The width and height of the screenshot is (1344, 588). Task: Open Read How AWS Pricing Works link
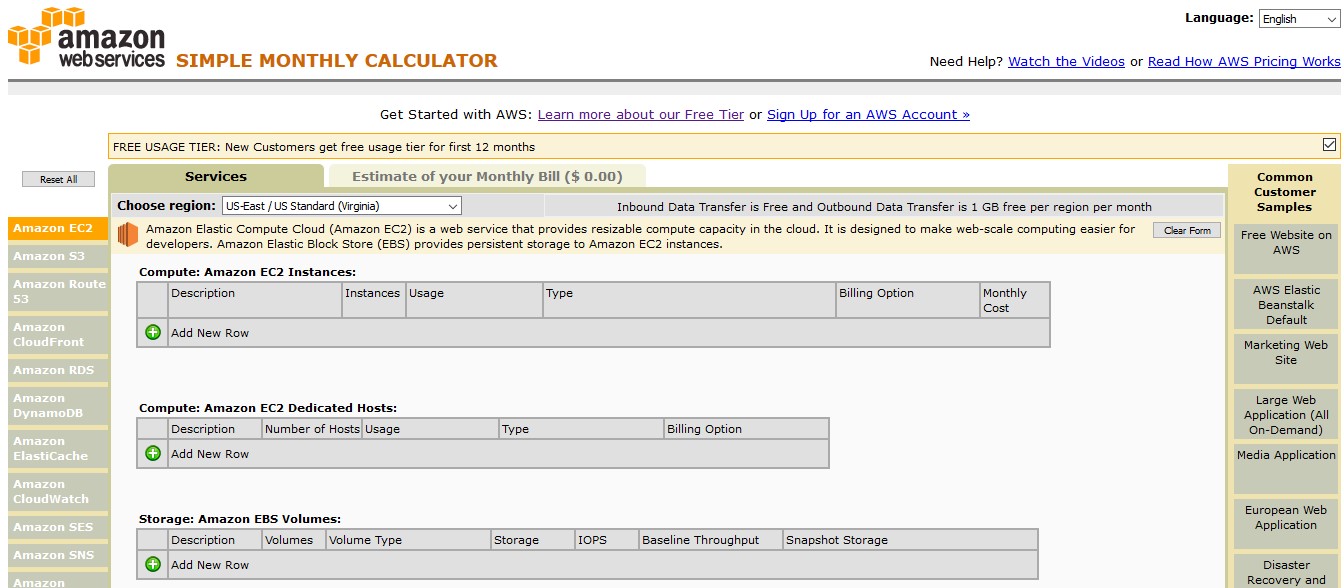point(1244,61)
